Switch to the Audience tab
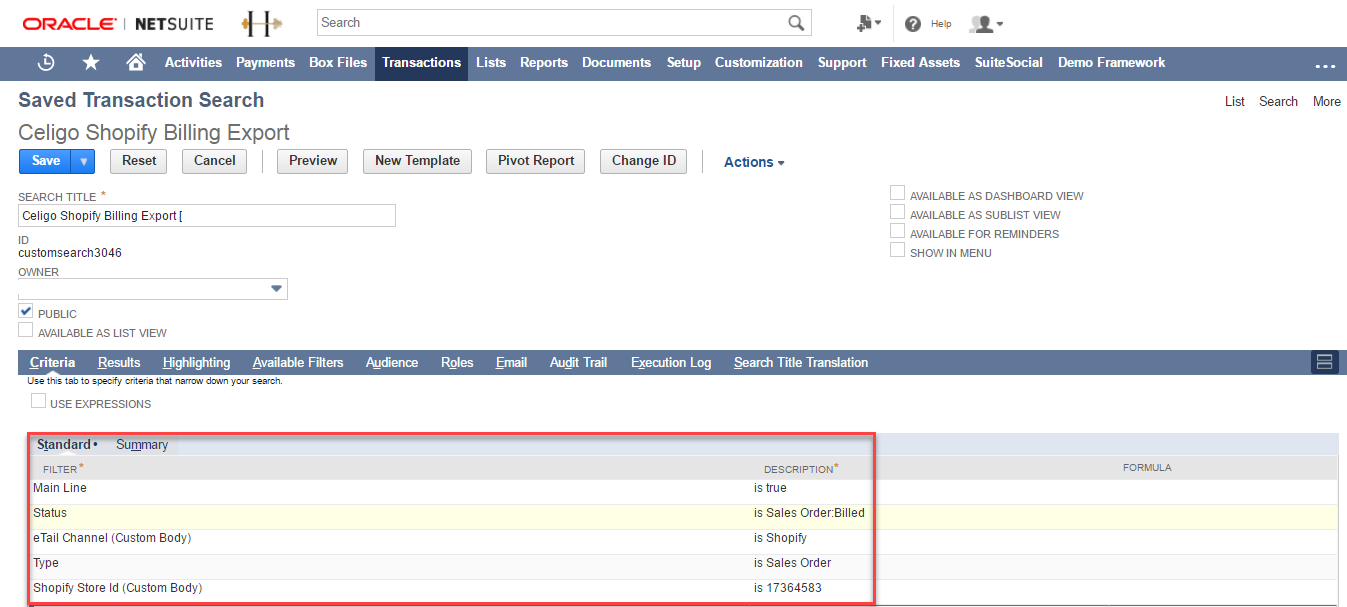This screenshot has width=1347, height=607. click(x=392, y=362)
